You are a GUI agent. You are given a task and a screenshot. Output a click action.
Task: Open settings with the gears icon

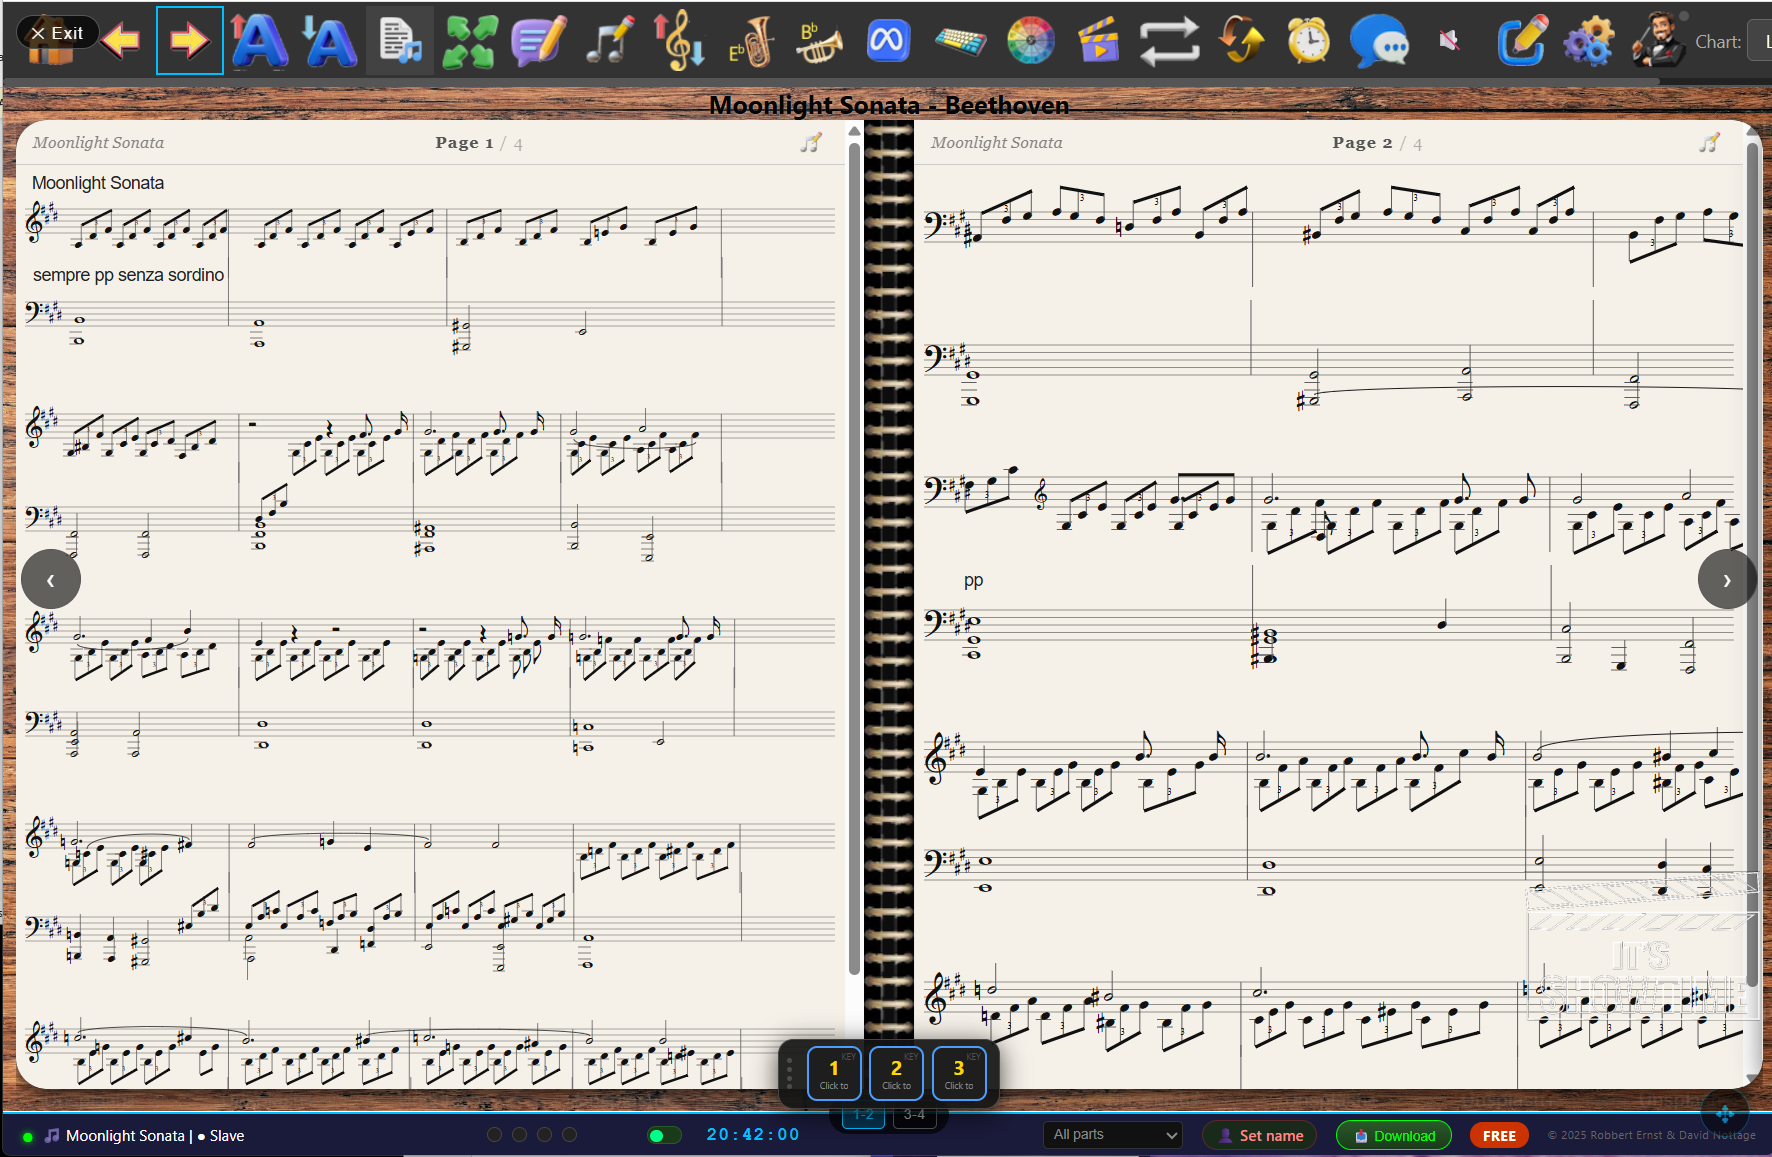pos(1589,41)
